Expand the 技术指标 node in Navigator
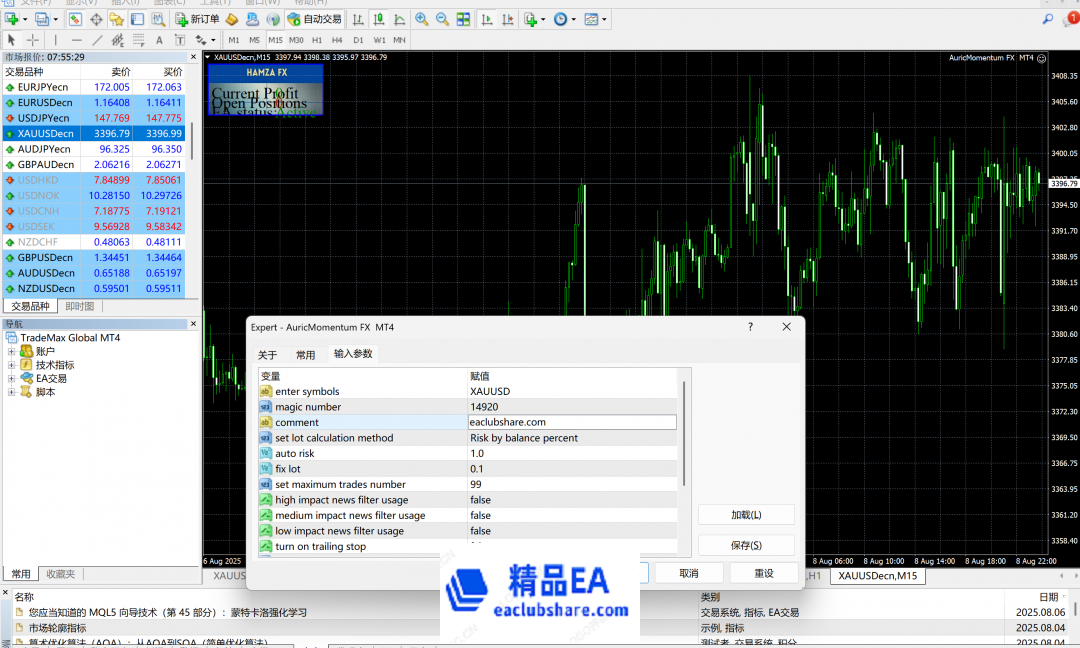This screenshot has height=648, width=1080. pos(11,365)
